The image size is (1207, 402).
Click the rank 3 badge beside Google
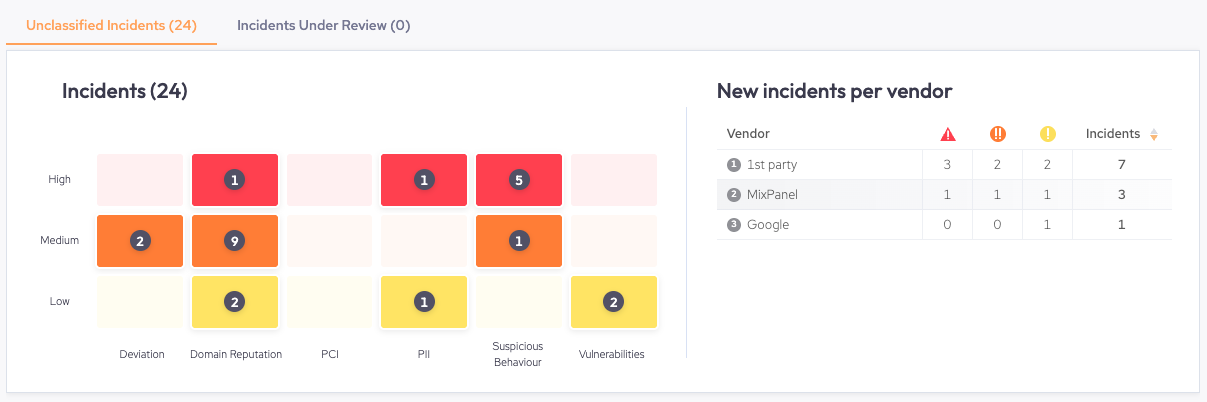733,225
